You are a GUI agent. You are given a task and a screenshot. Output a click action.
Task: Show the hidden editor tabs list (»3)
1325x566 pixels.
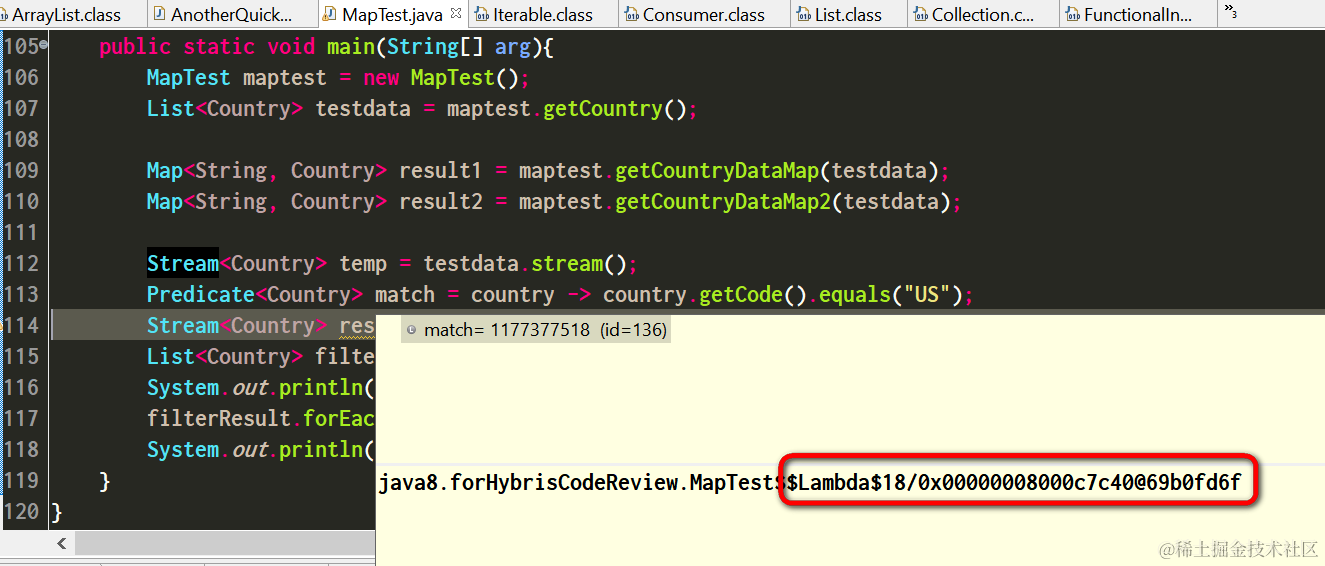pos(1231,12)
